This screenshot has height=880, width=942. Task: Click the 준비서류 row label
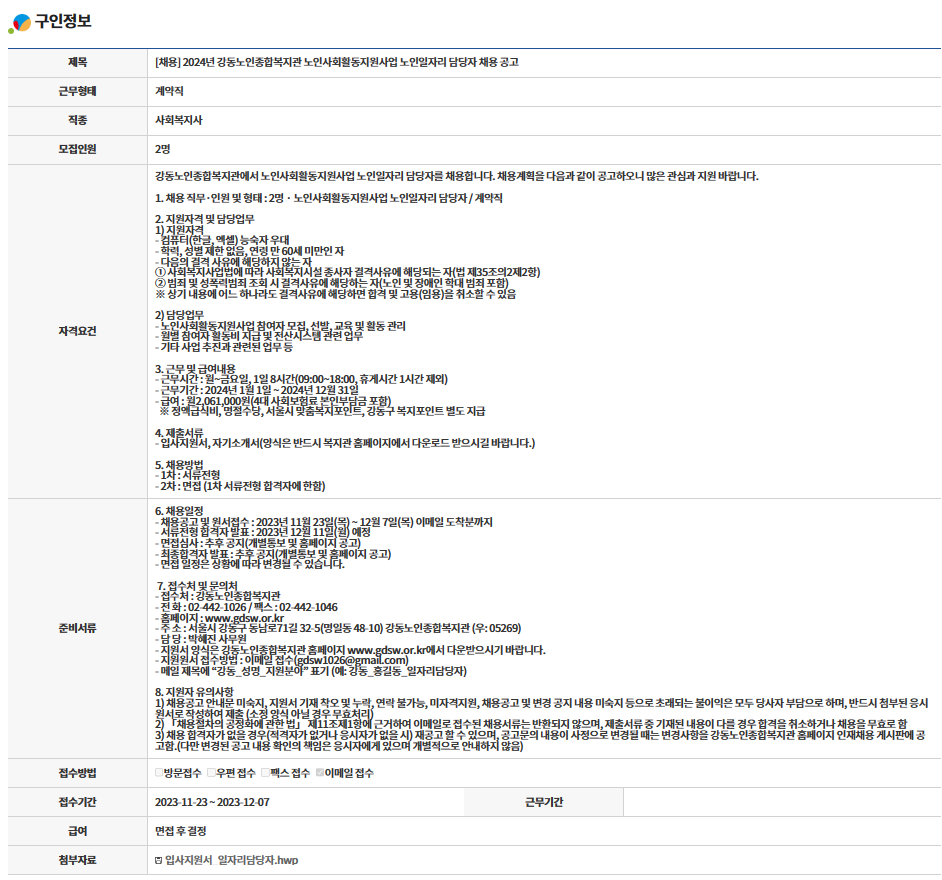[x=77, y=628]
